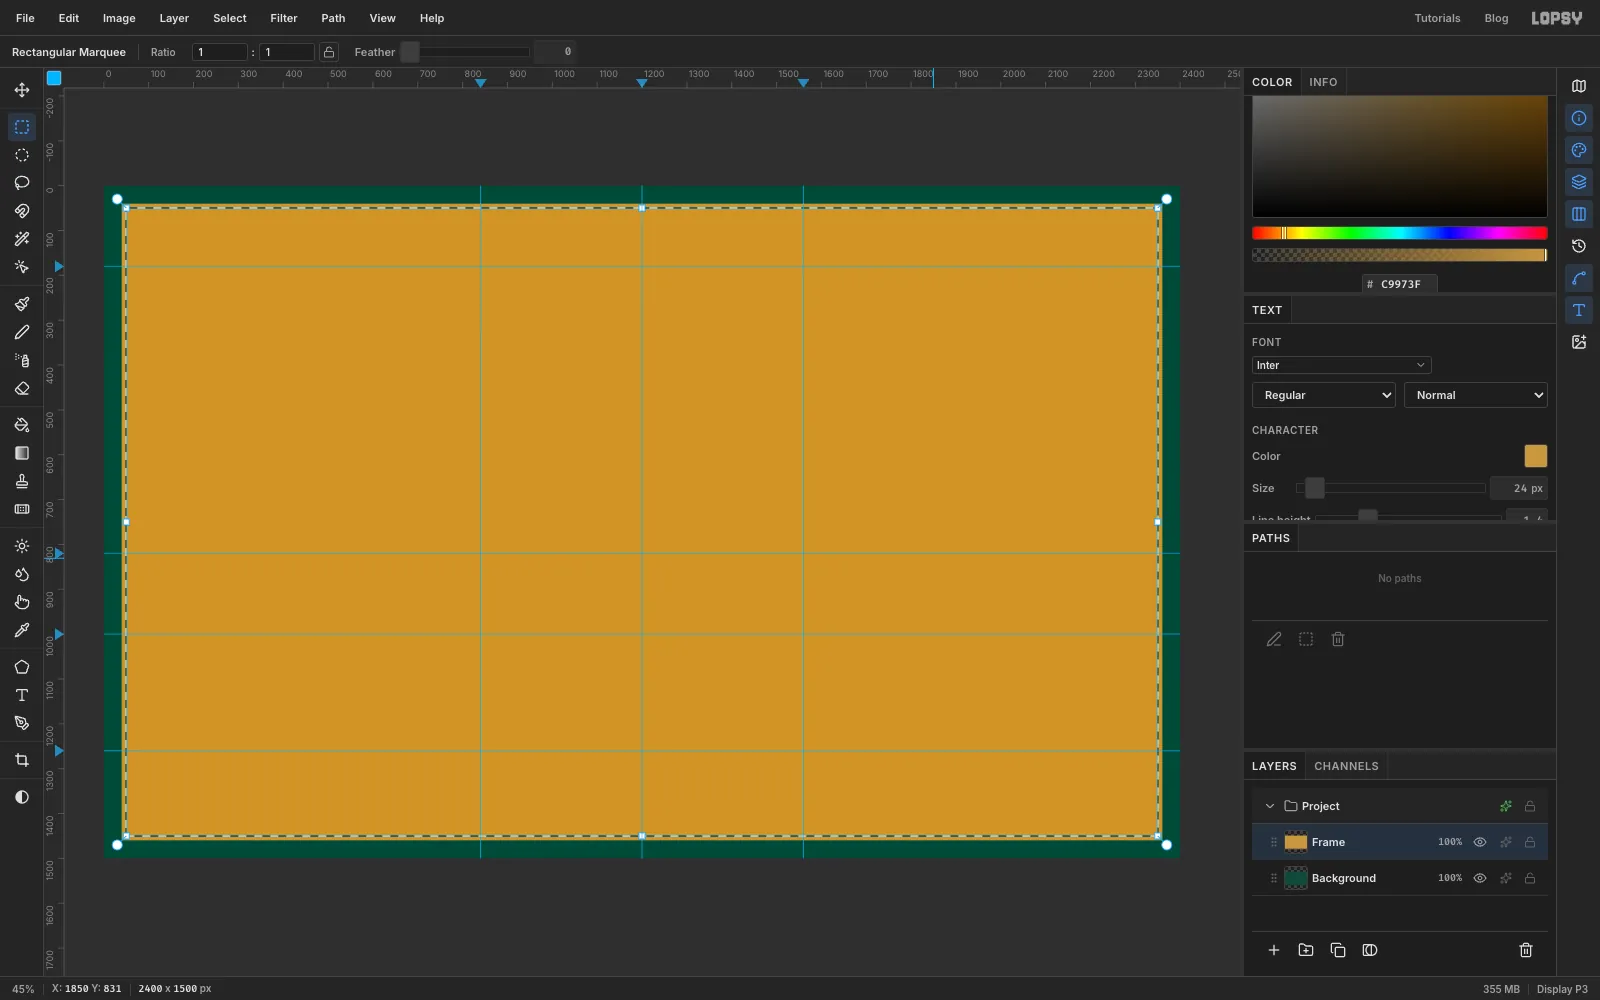
Task: Open the Help menu
Action: (432, 18)
